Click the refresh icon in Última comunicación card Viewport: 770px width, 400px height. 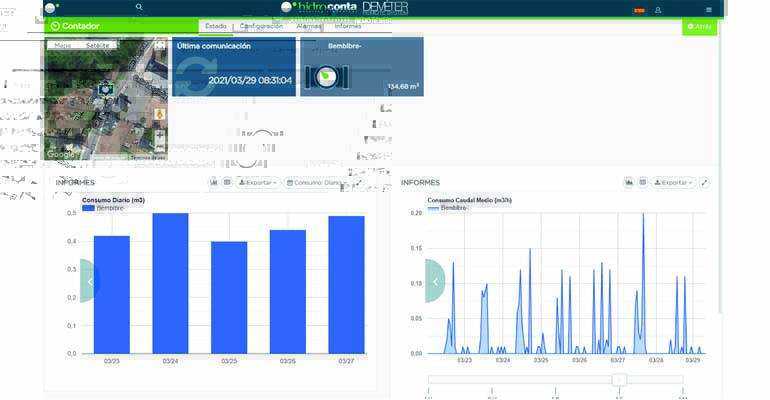click(195, 76)
